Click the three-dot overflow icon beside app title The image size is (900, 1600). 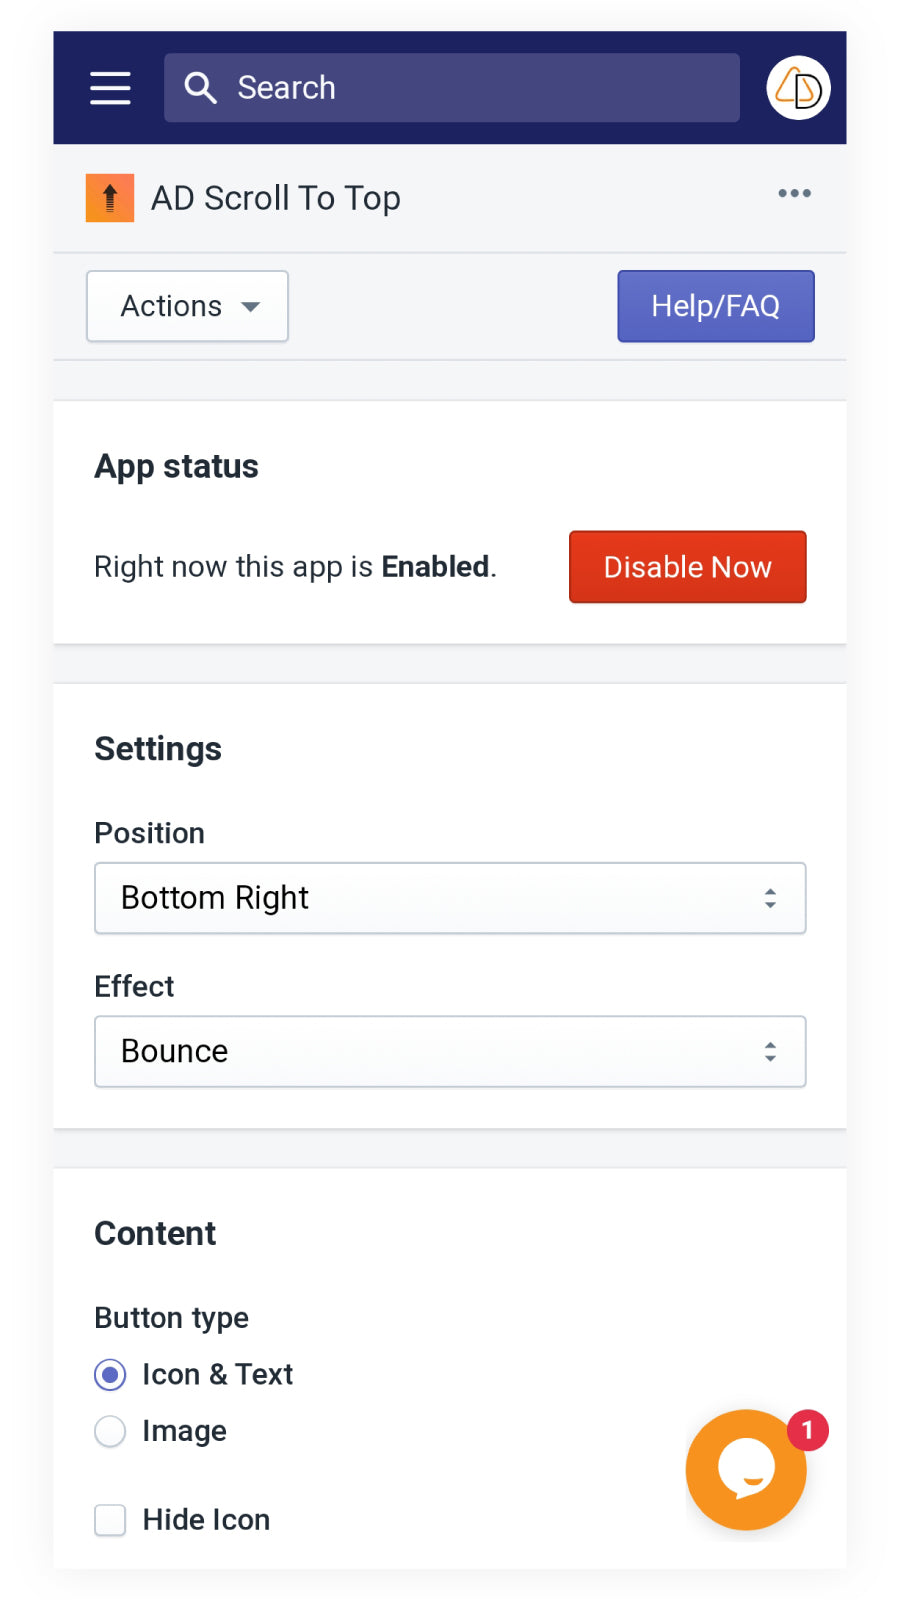click(793, 194)
